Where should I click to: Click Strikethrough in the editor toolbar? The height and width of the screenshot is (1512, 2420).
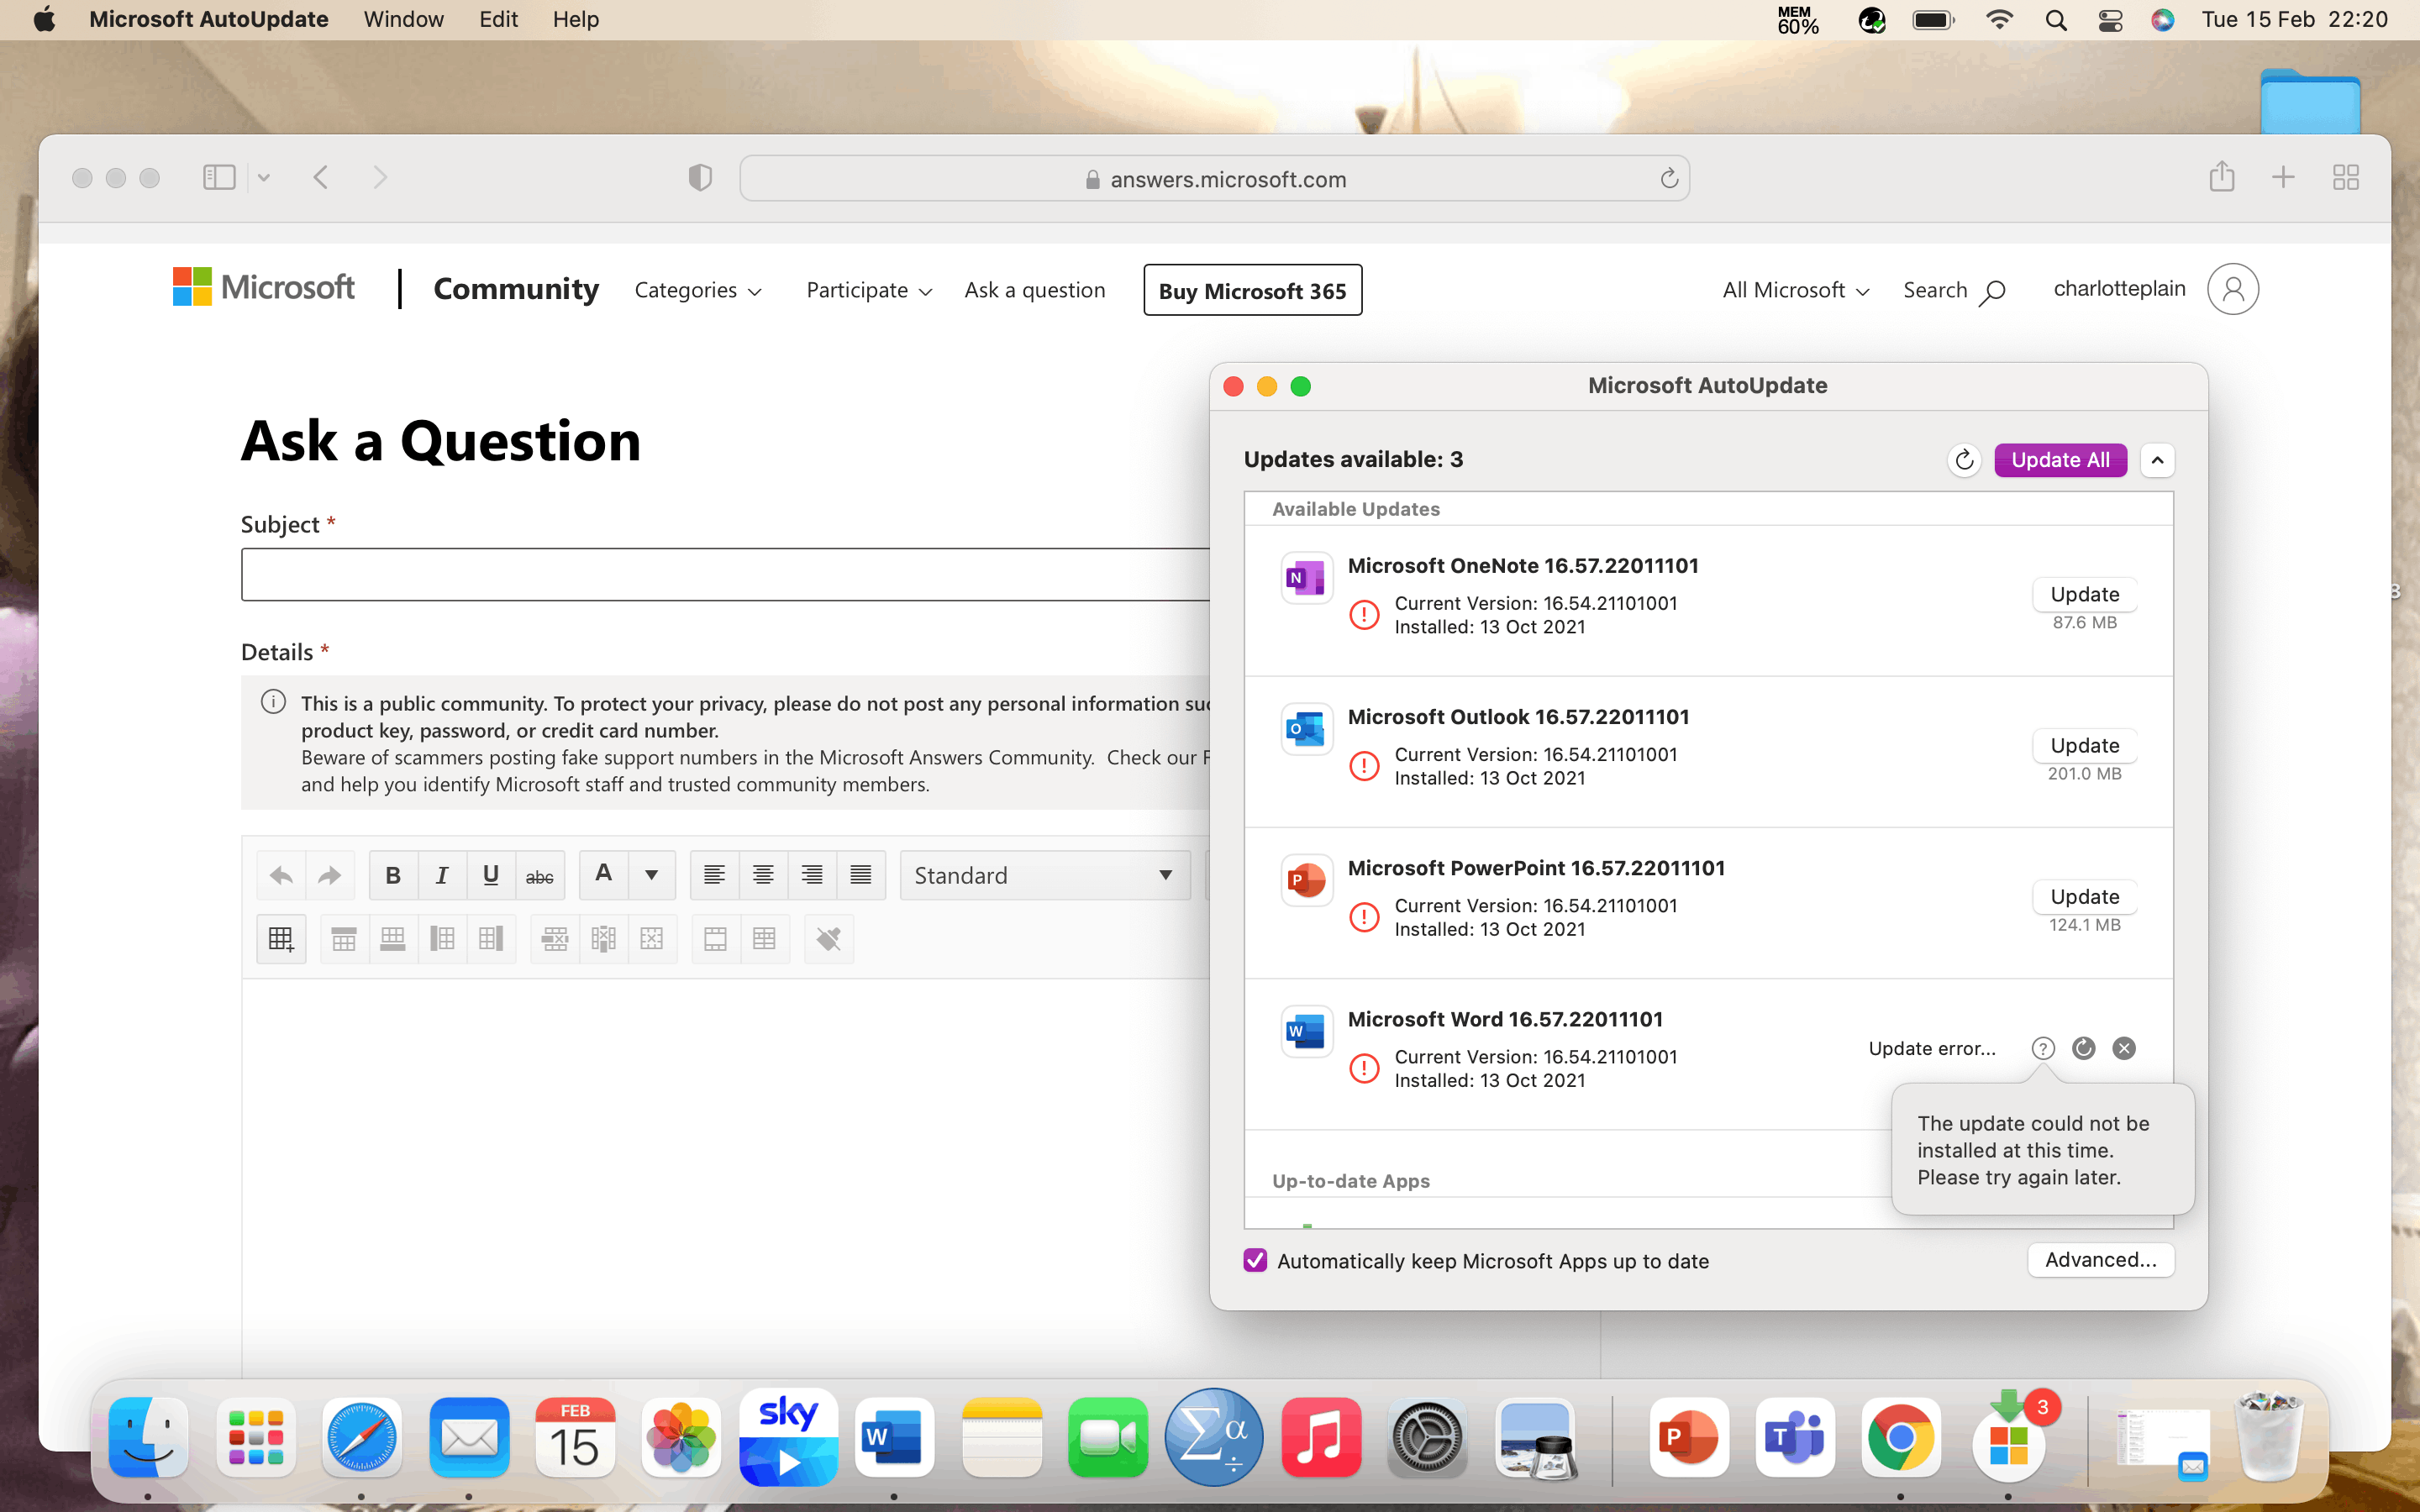pos(540,875)
